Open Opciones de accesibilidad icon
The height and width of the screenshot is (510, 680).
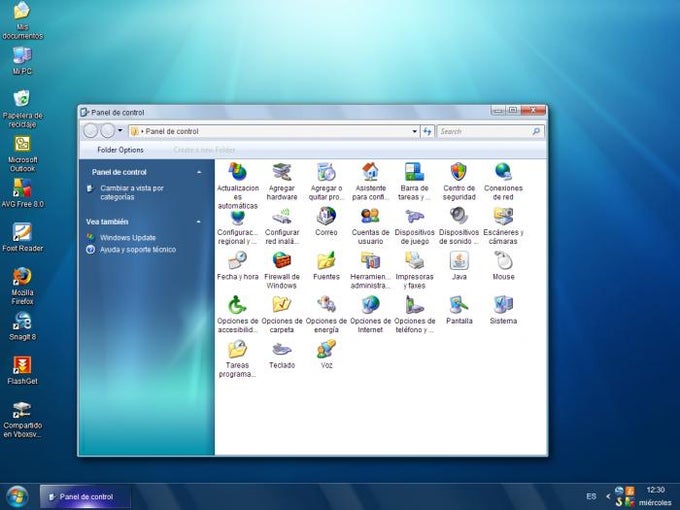[238, 305]
